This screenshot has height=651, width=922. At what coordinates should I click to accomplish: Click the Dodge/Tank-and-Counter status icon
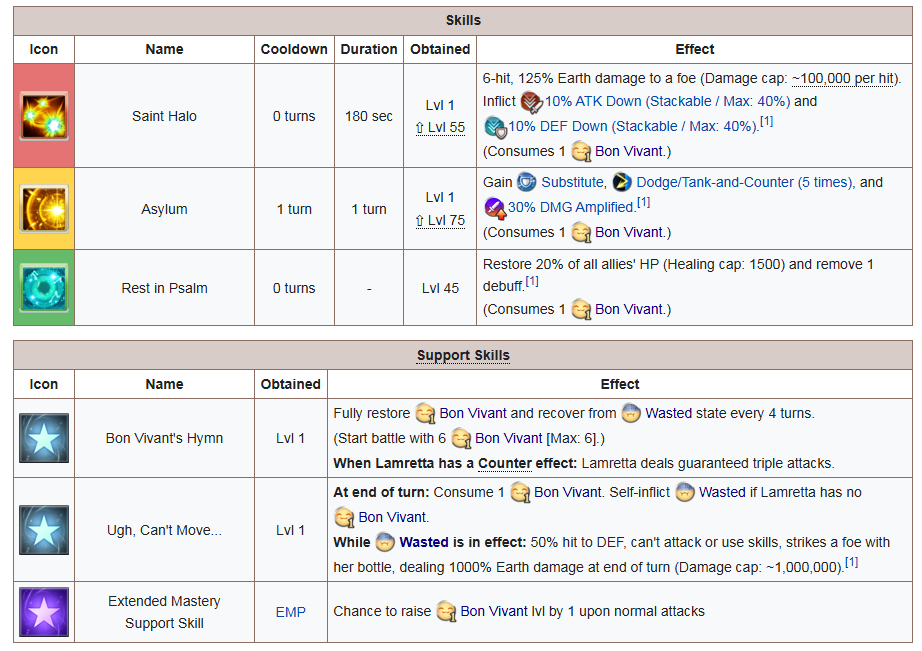point(622,183)
